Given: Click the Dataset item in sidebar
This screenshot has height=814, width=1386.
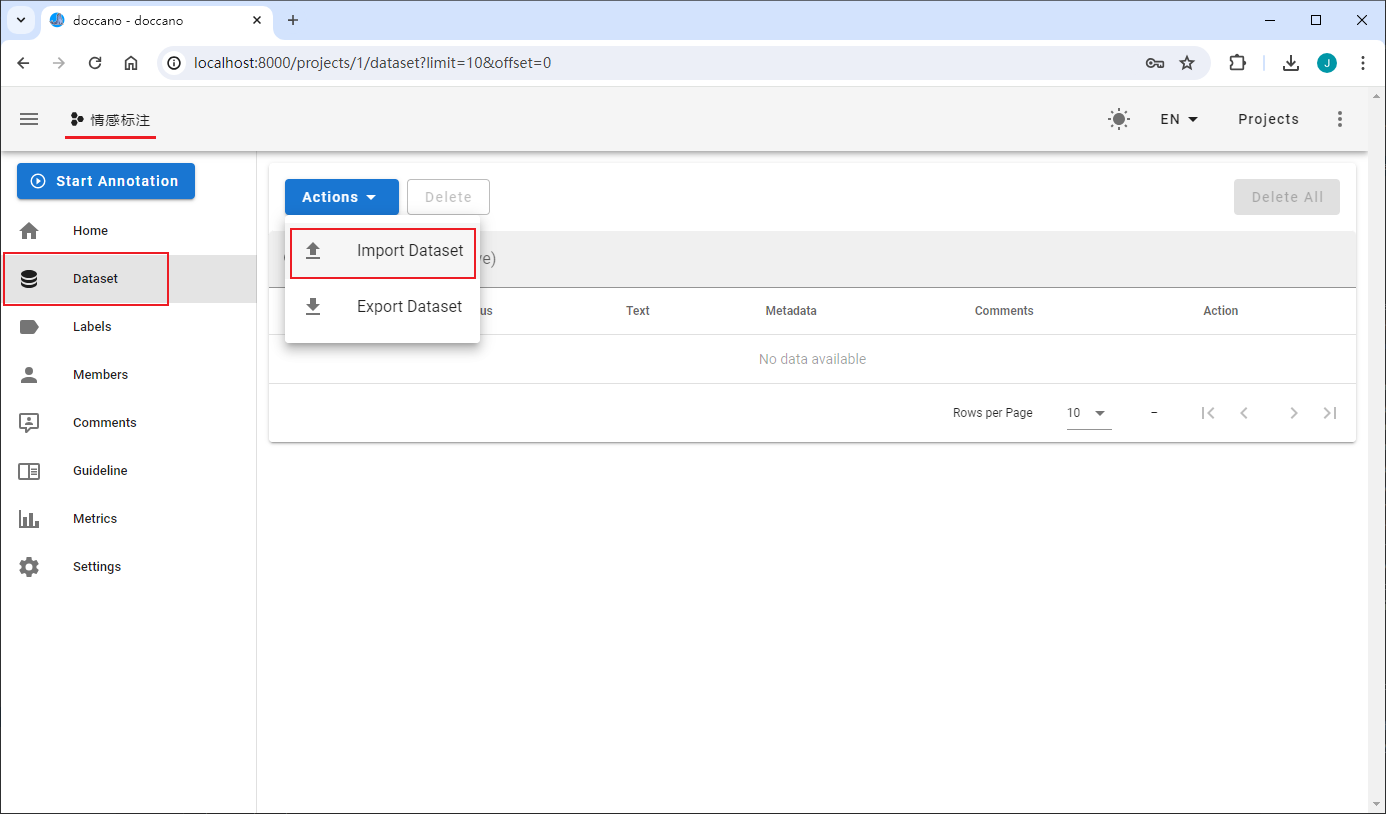Looking at the screenshot, I should click(x=95, y=279).
